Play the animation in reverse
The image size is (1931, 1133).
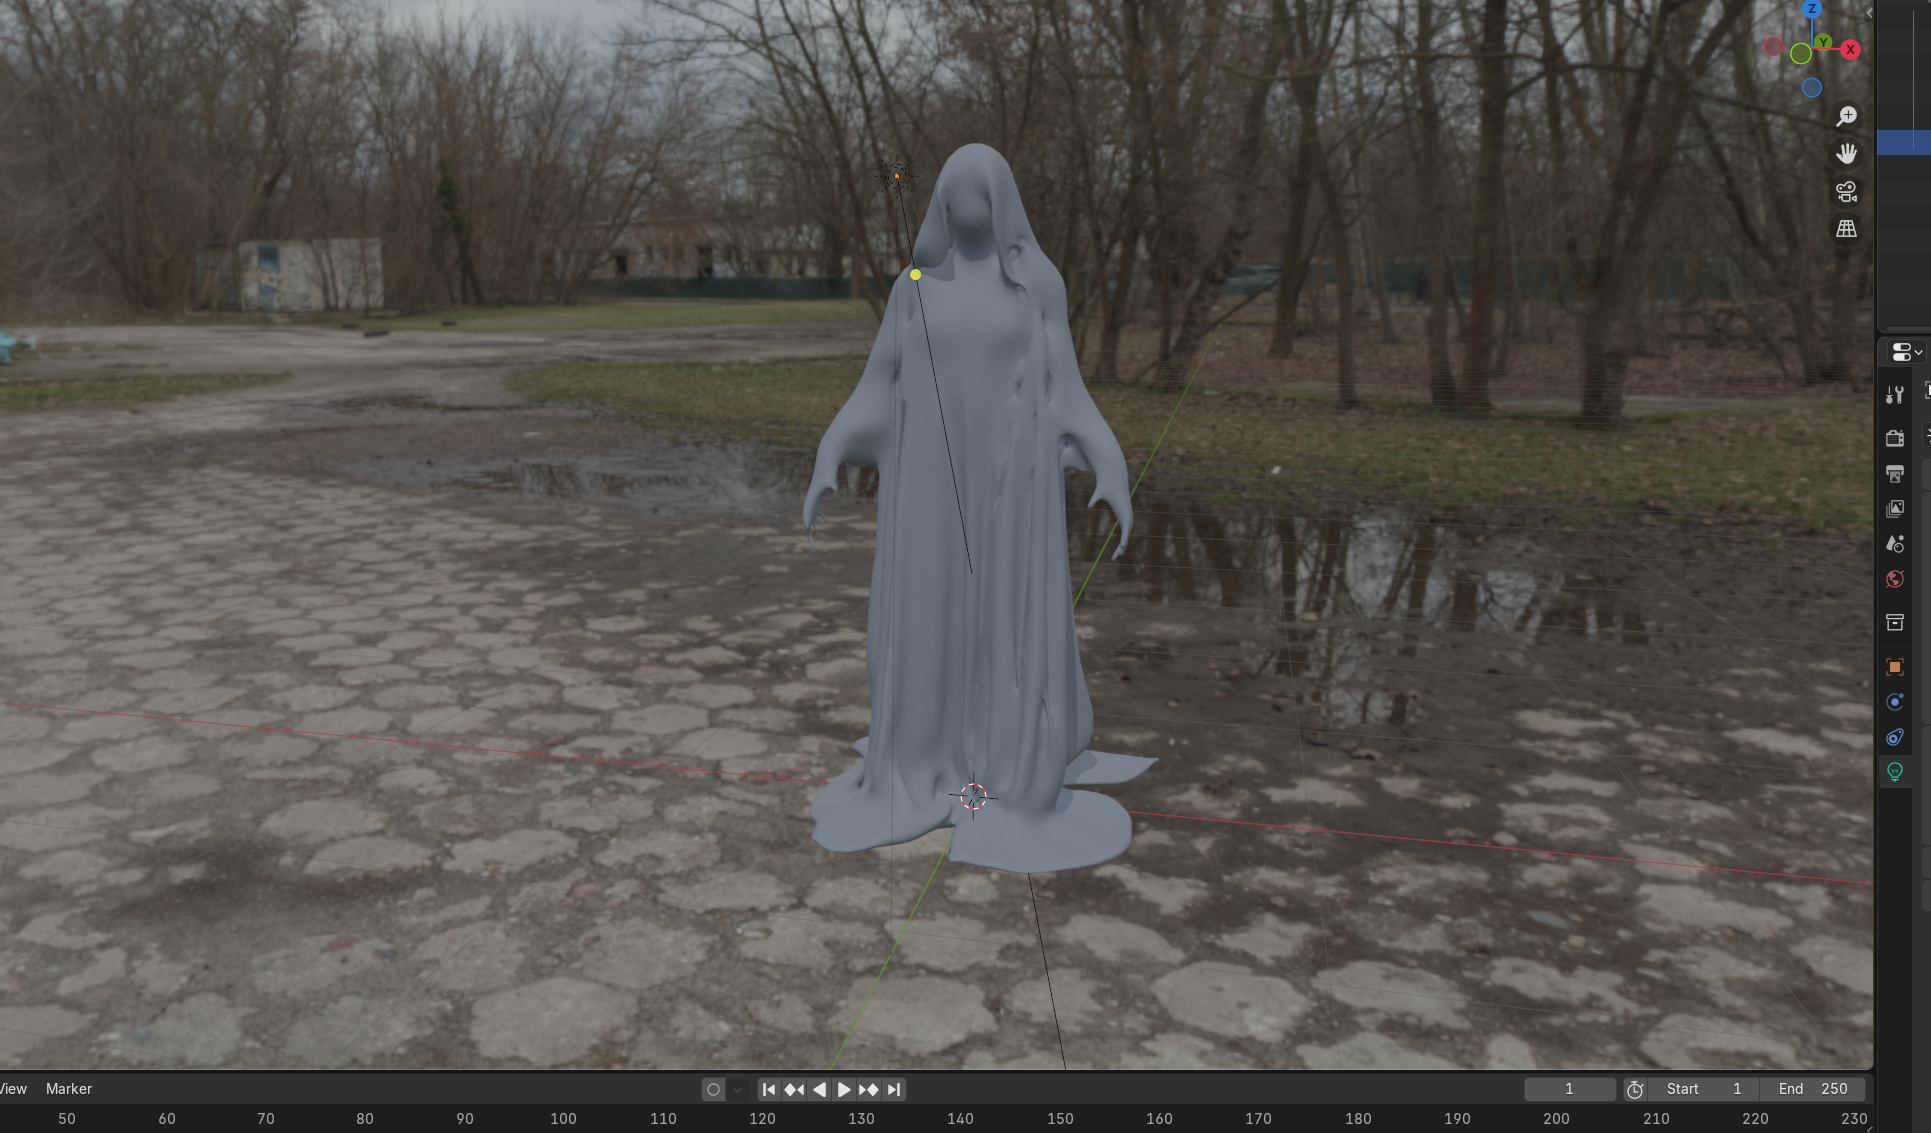(819, 1089)
